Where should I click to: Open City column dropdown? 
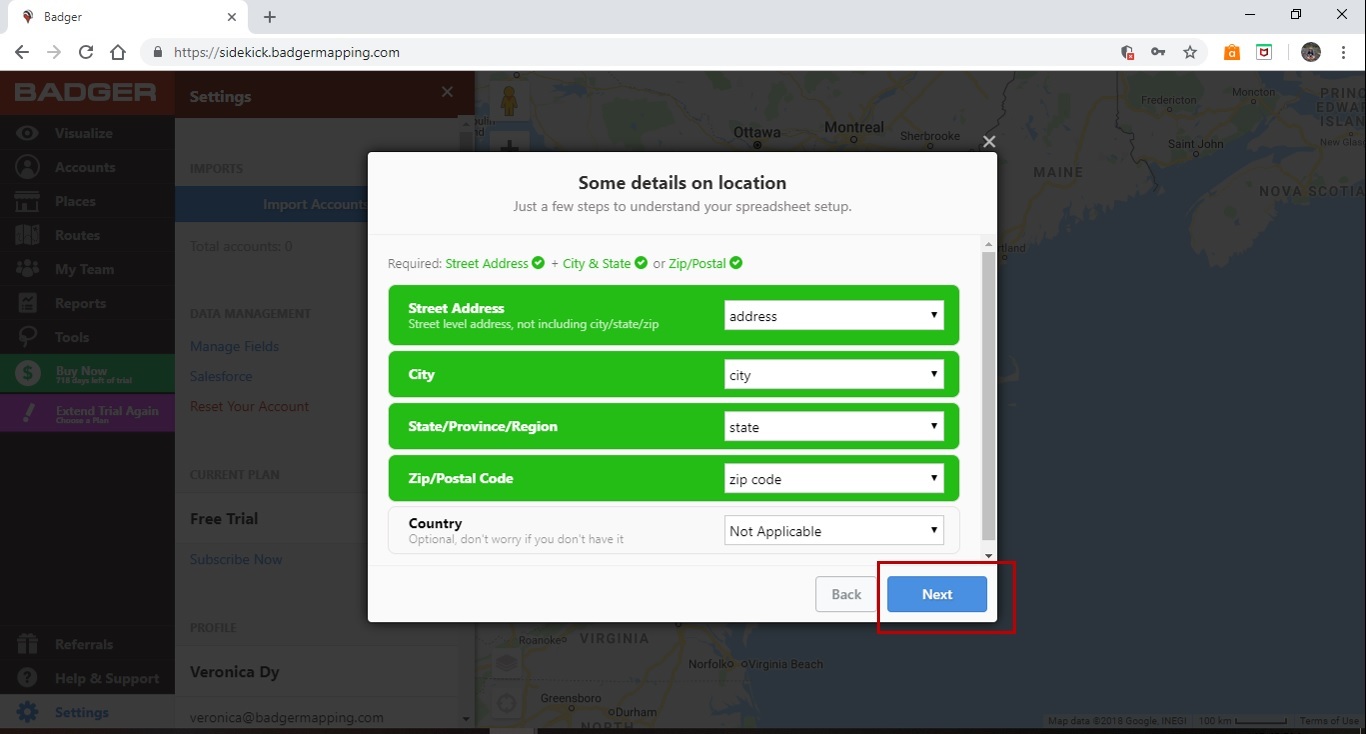[834, 375]
